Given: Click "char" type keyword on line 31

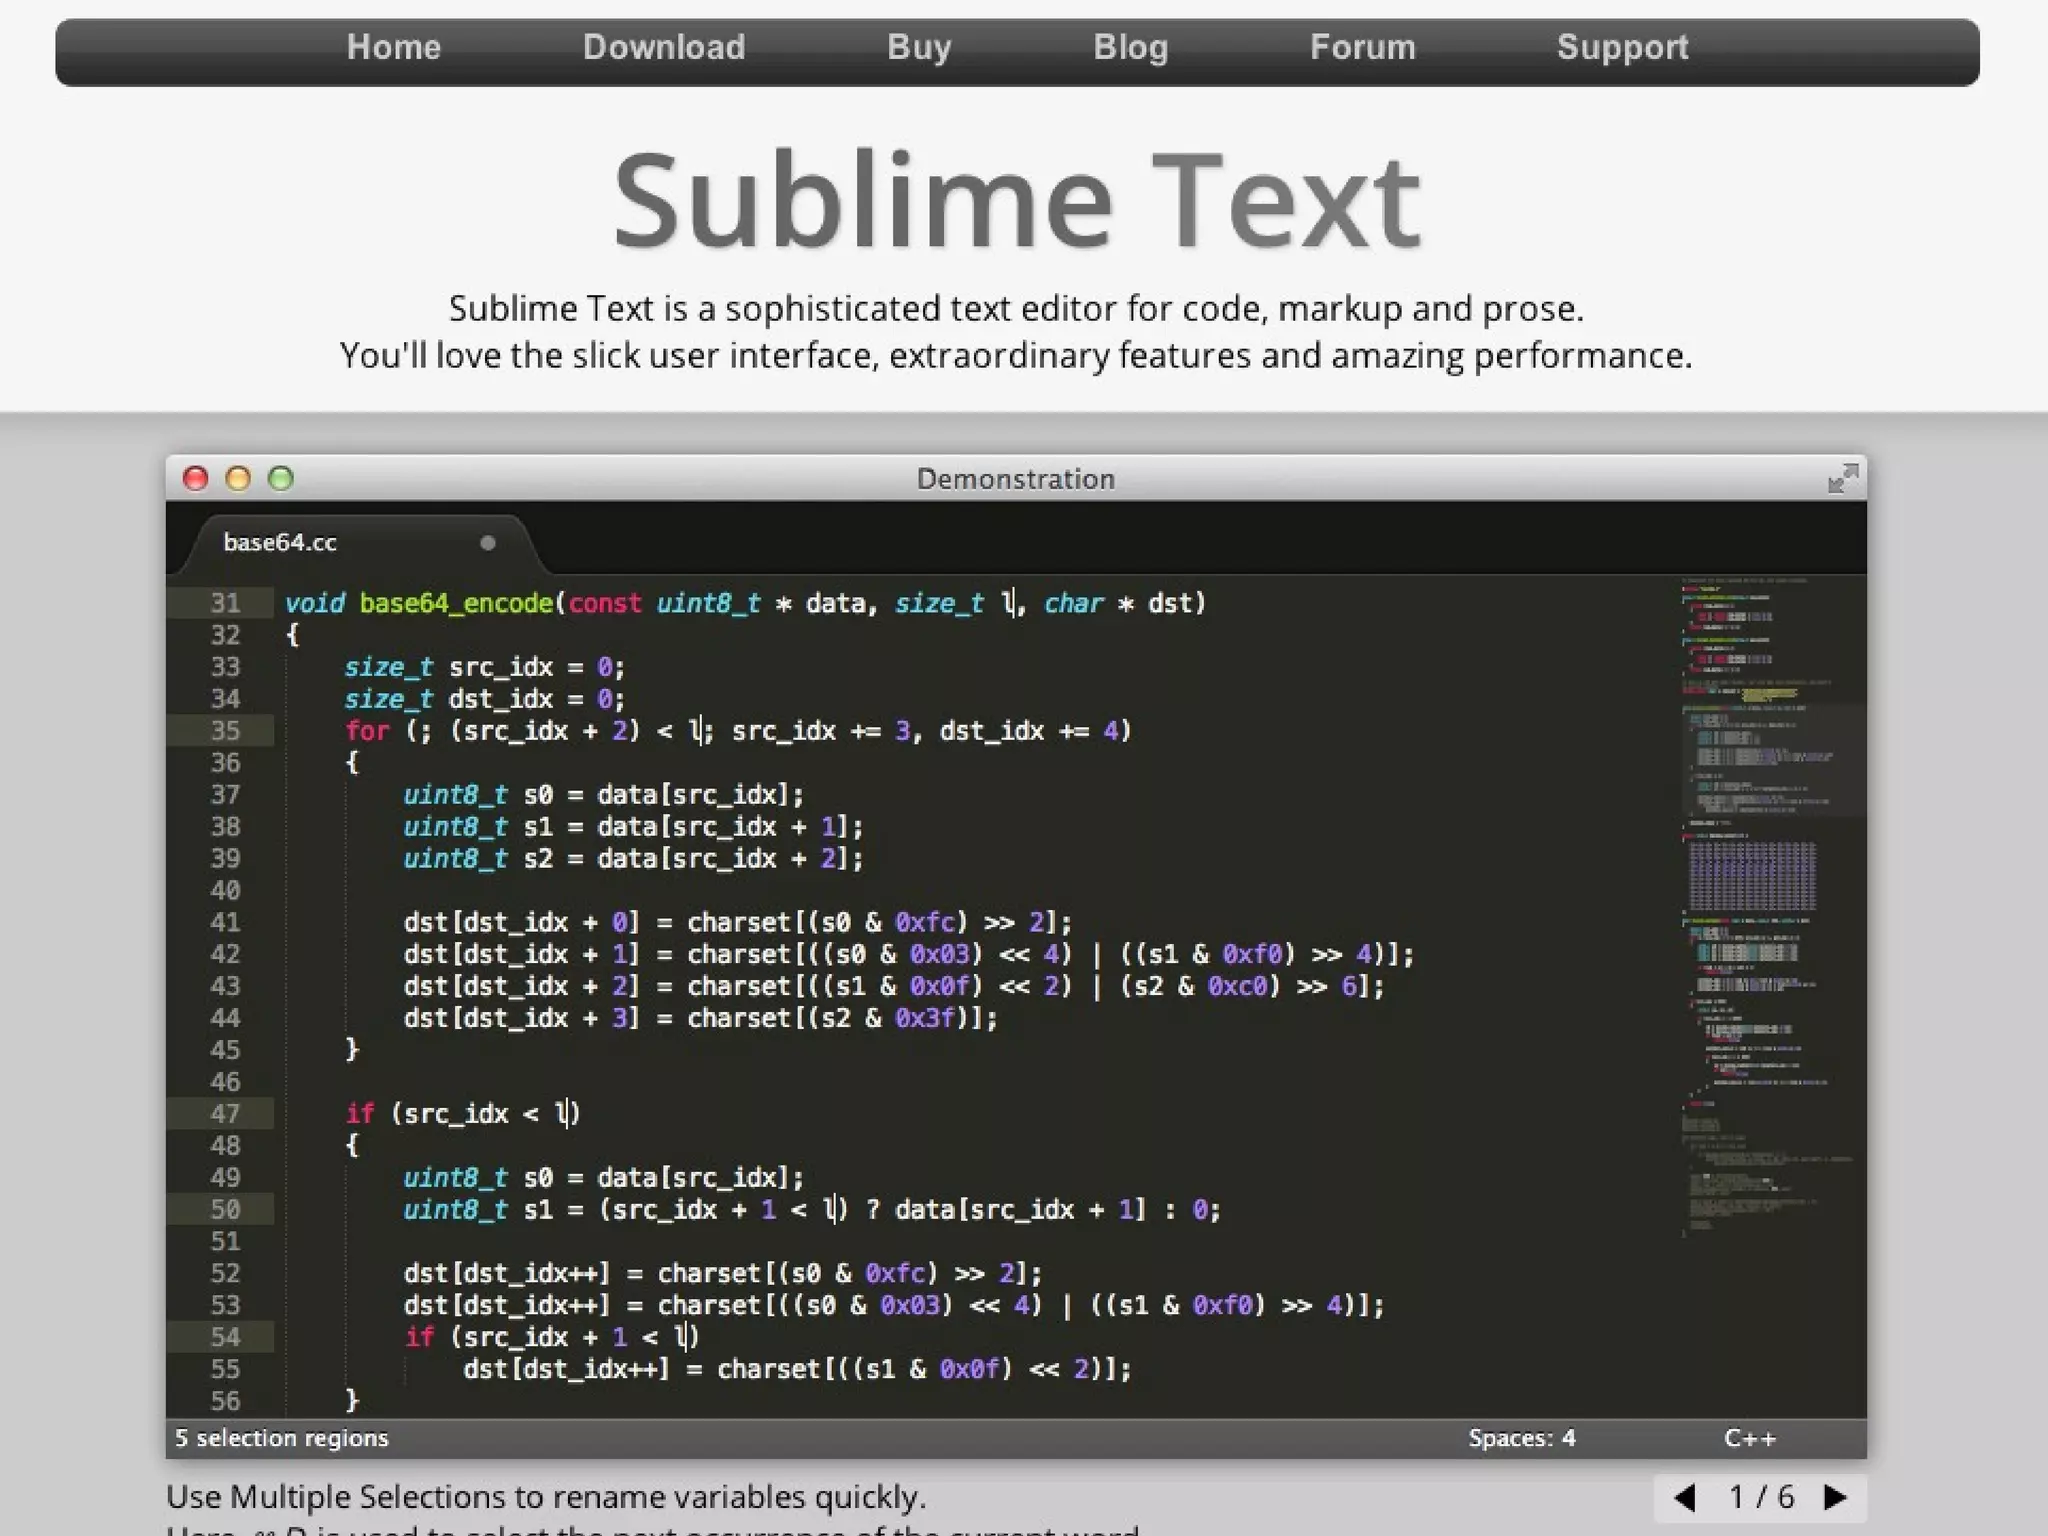Looking at the screenshot, I should click(x=1074, y=603).
